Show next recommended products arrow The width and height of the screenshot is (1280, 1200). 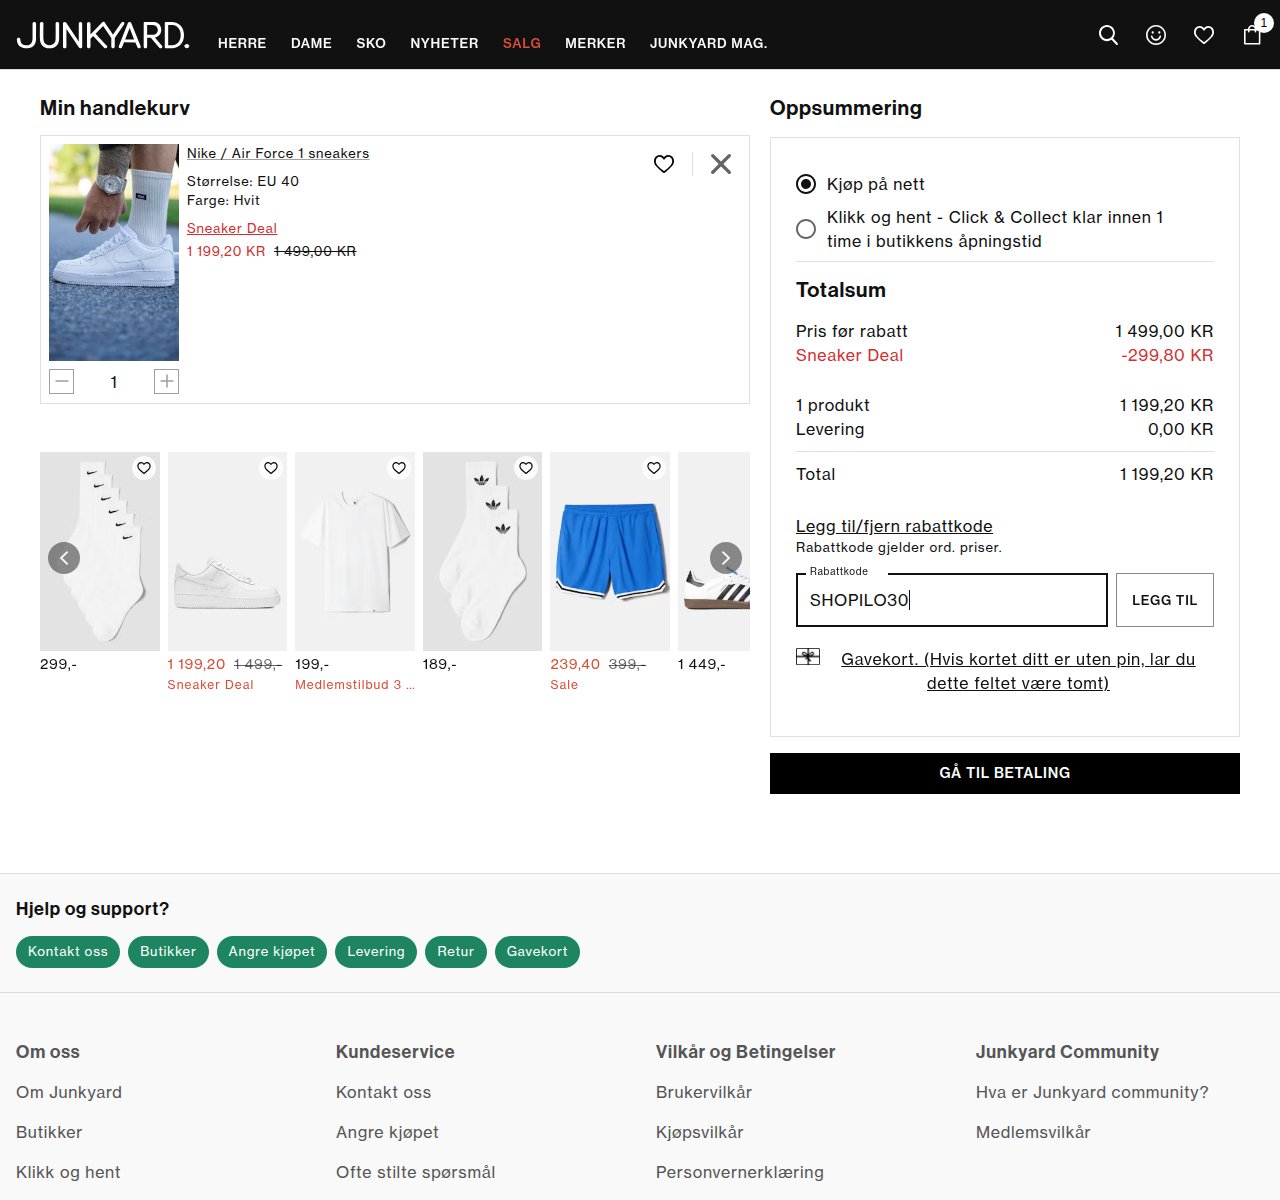click(726, 558)
